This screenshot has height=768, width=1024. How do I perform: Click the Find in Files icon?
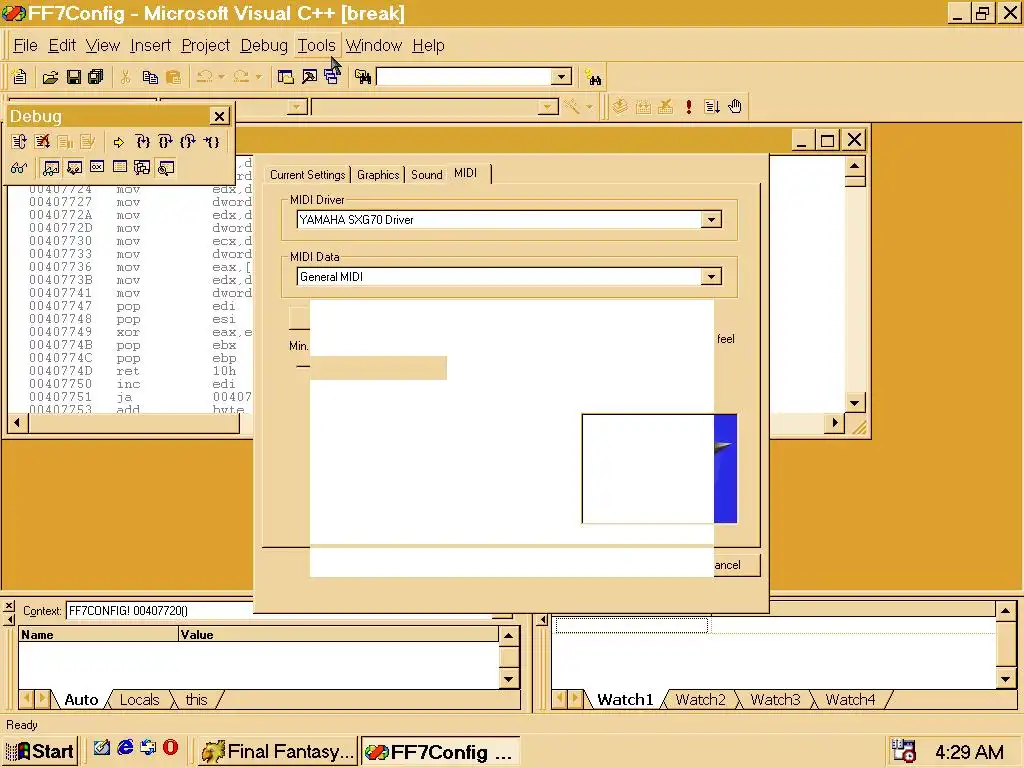pyautogui.click(x=363, y=77)
